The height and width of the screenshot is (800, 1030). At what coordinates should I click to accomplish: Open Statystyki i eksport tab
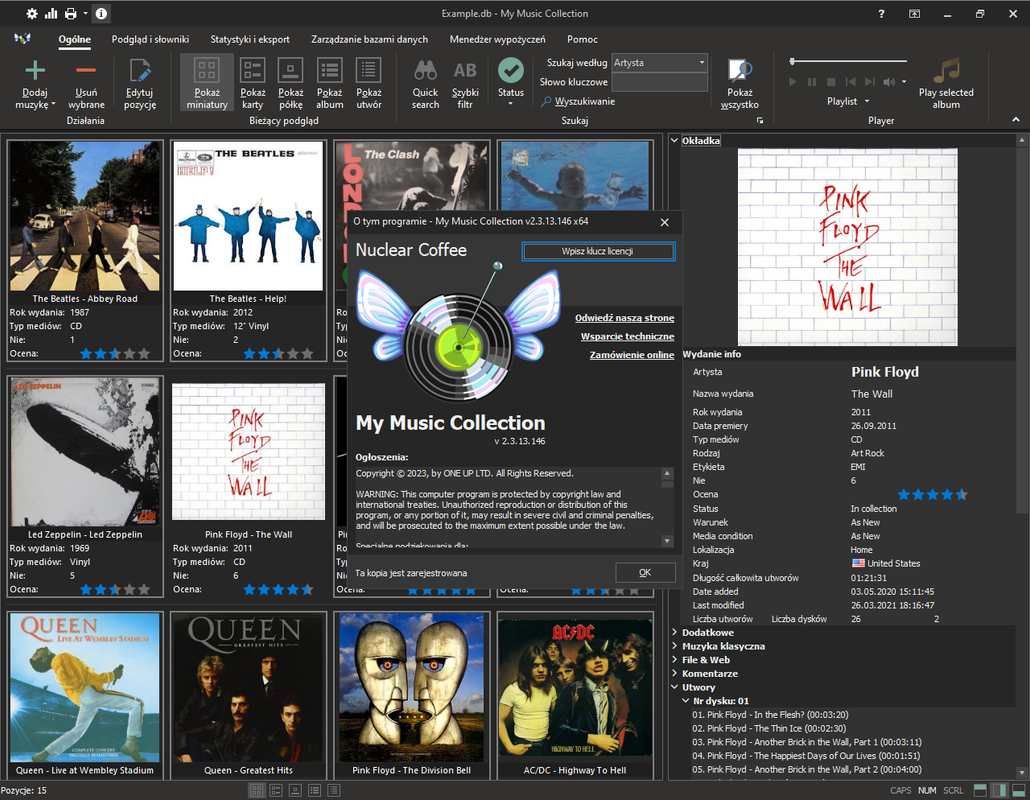click(250, 39)
